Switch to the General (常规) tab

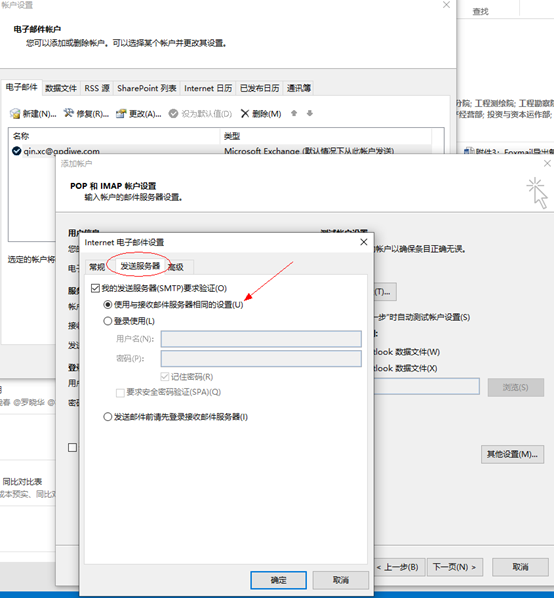click(97, 267)
